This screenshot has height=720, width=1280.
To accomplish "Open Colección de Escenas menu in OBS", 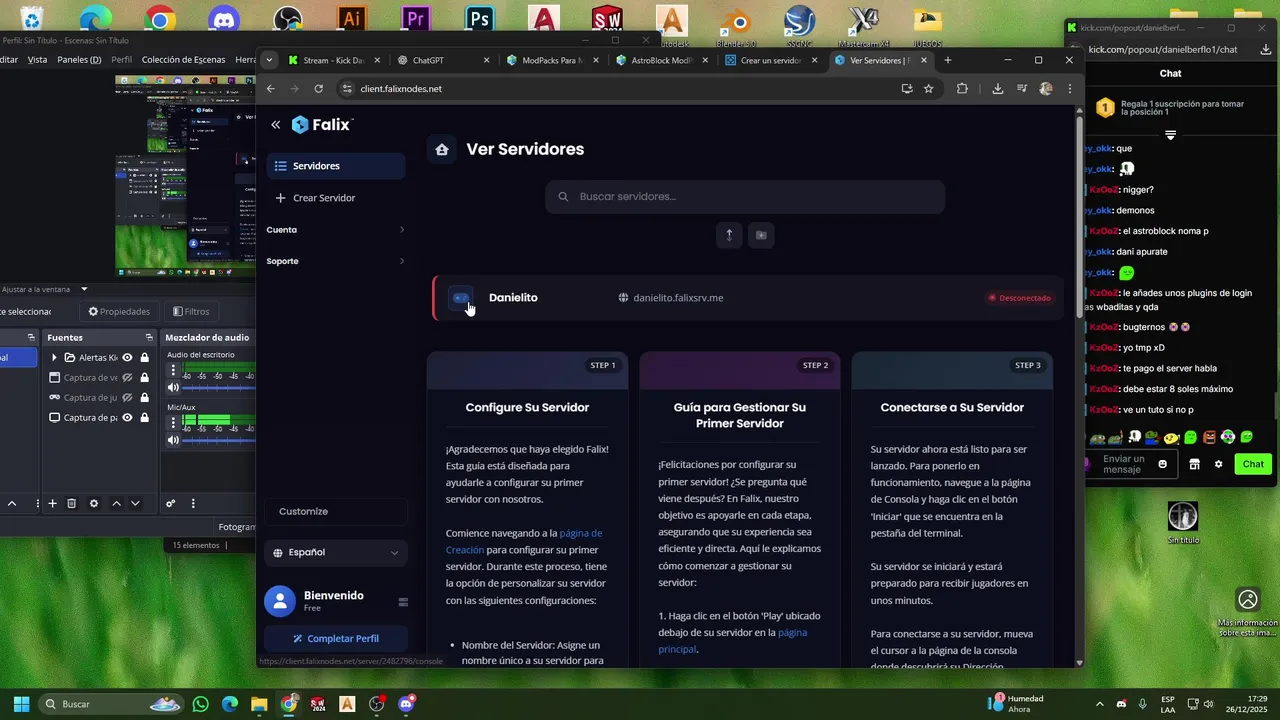I will pos(184,60).
